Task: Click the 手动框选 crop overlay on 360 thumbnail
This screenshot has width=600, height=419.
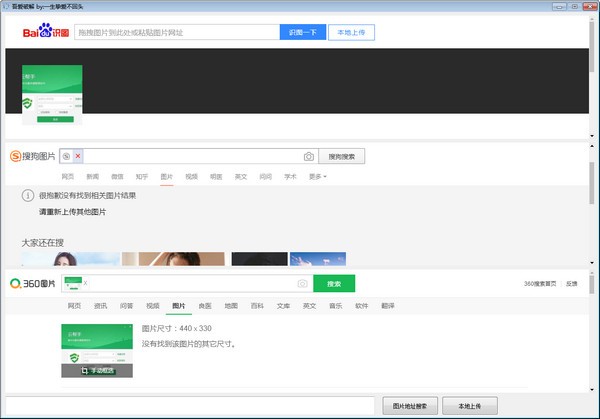Action: point(97,370)
